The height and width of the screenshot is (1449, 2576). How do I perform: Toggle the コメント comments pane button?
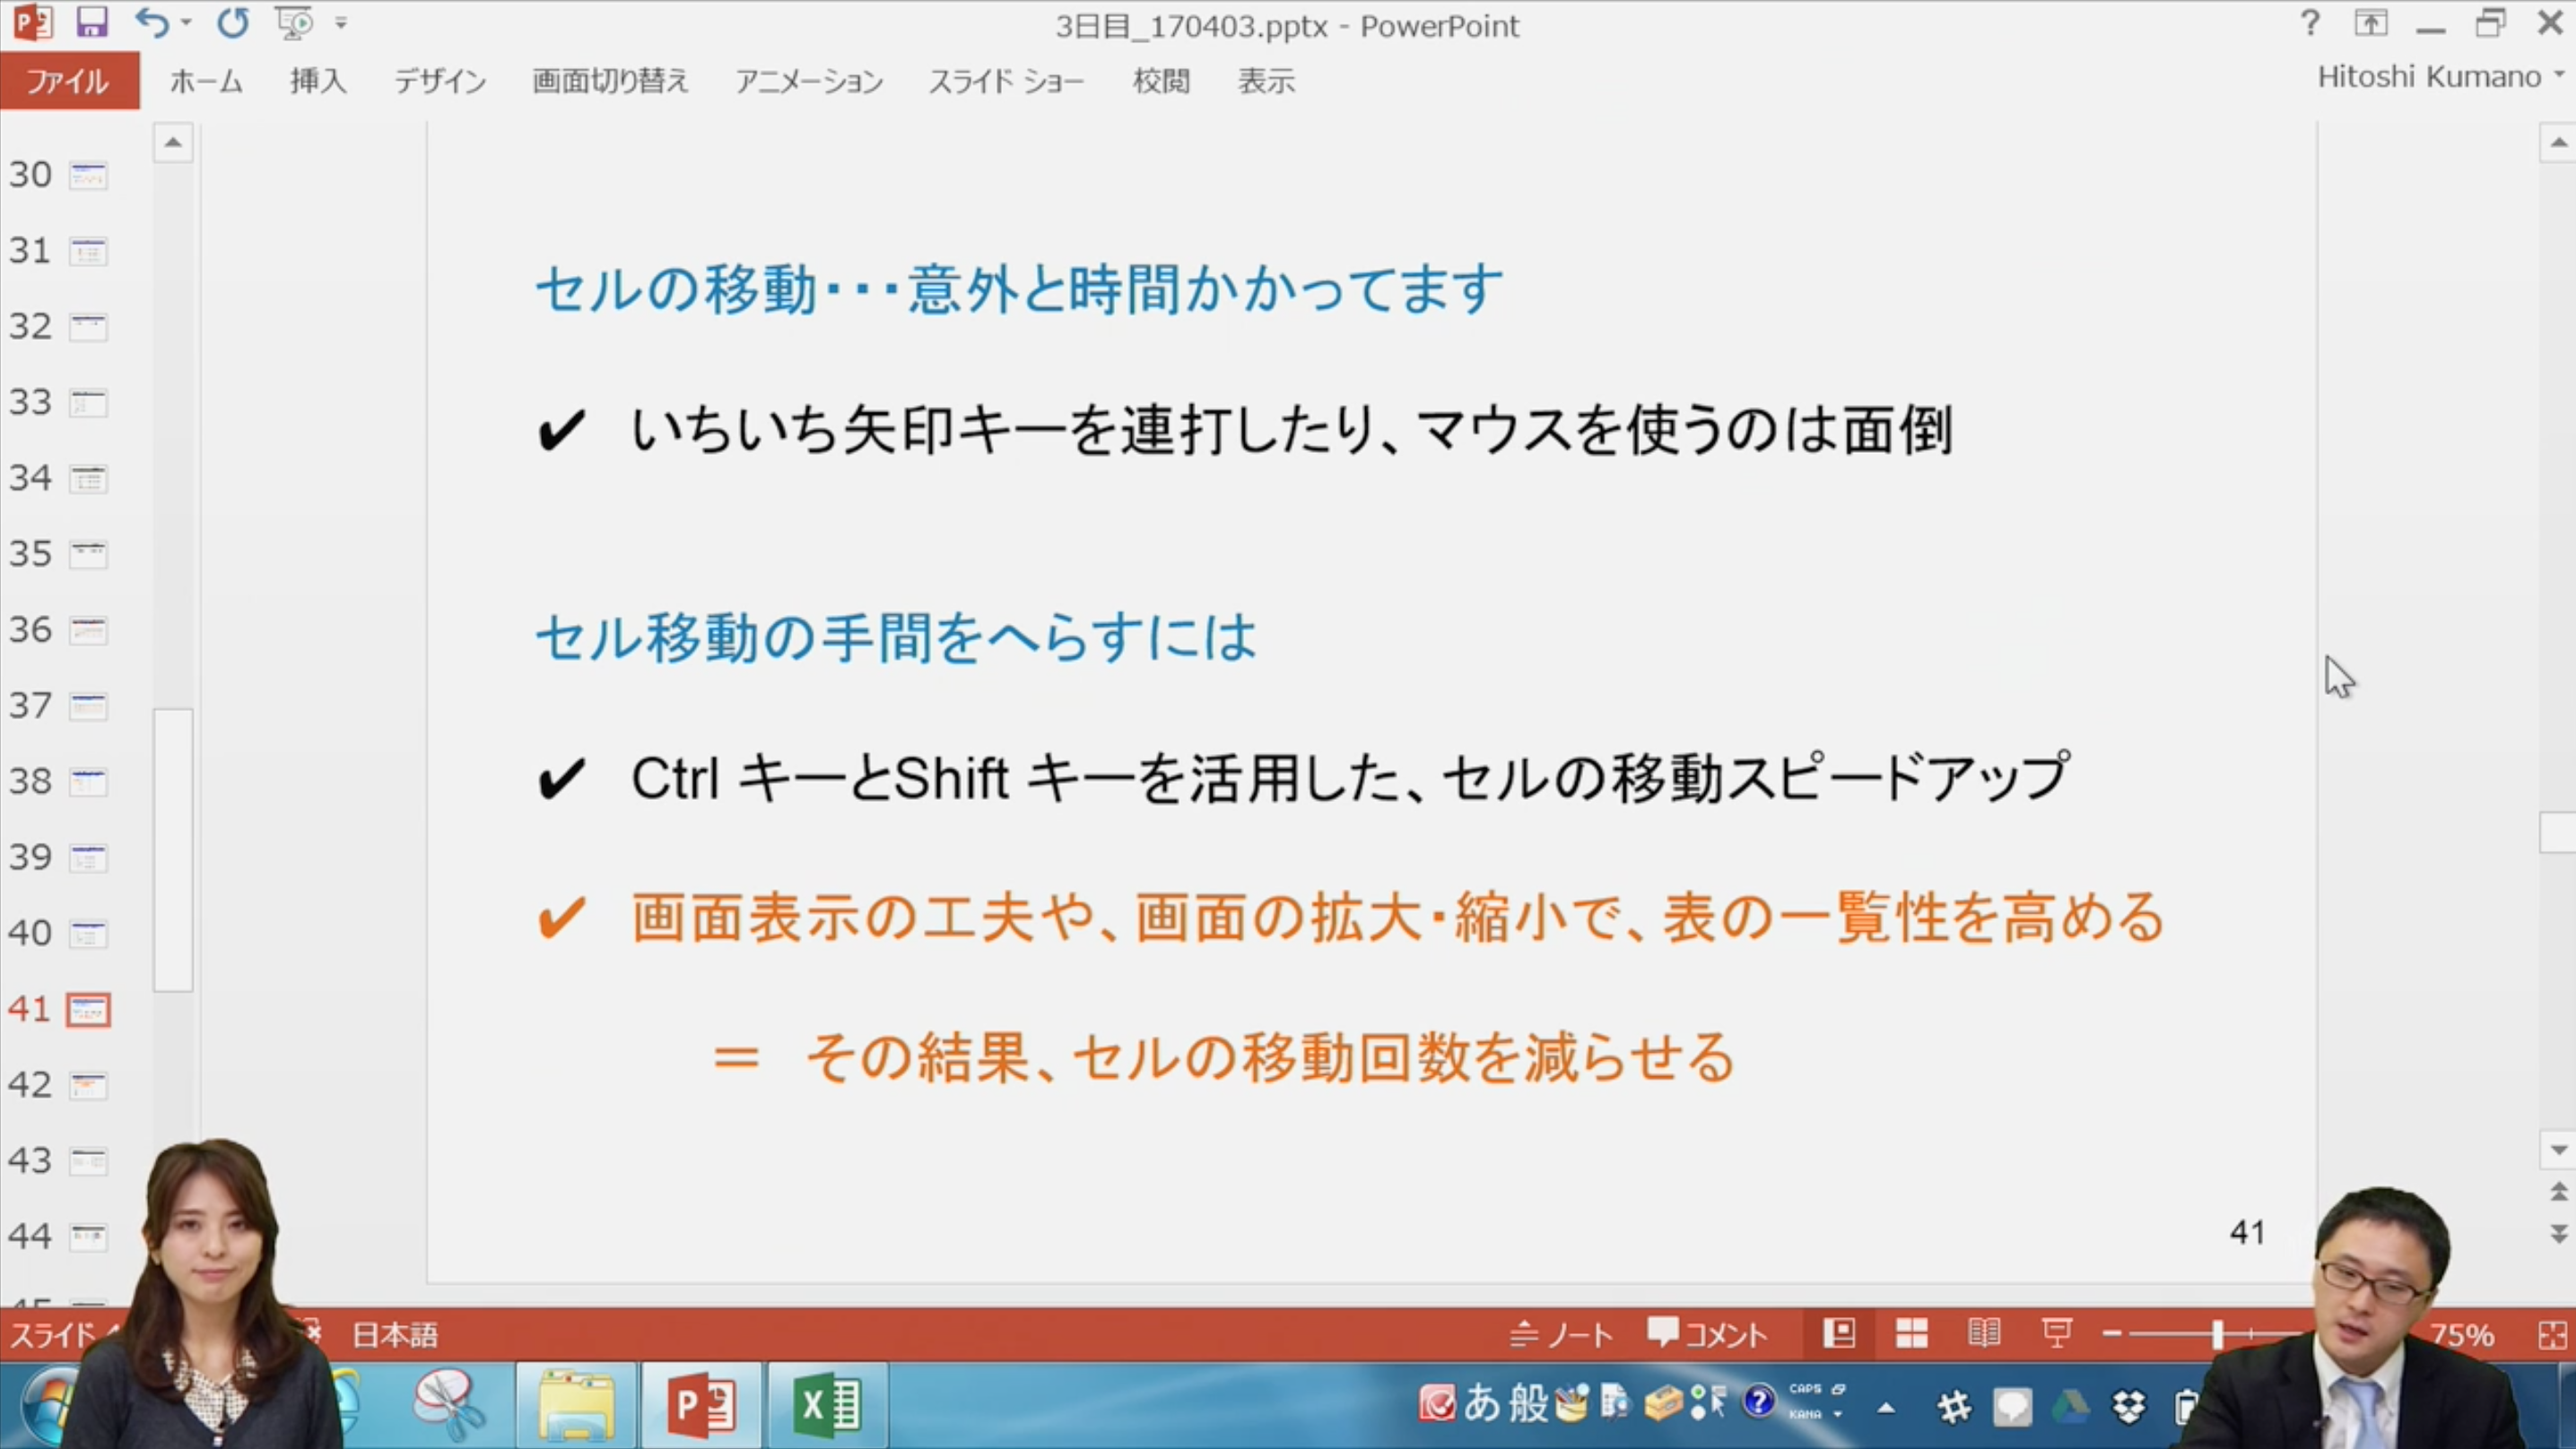1707,1334
